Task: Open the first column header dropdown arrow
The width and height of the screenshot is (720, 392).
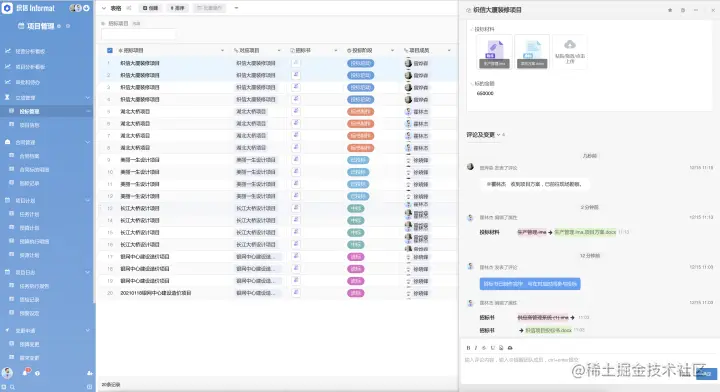Action: click(x=223, y=50)
